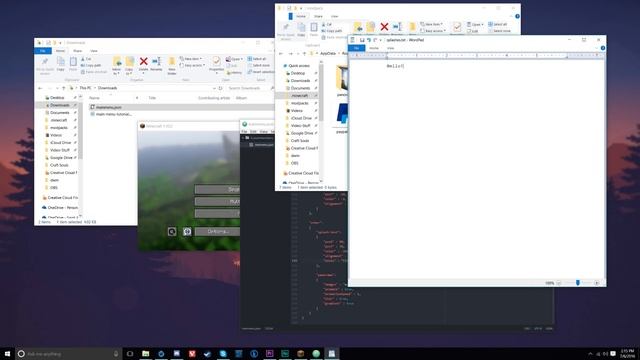Click the Paste icon in Downloads ribbon
This screenshot has width=640, height=360.
[x=73, y=64]
